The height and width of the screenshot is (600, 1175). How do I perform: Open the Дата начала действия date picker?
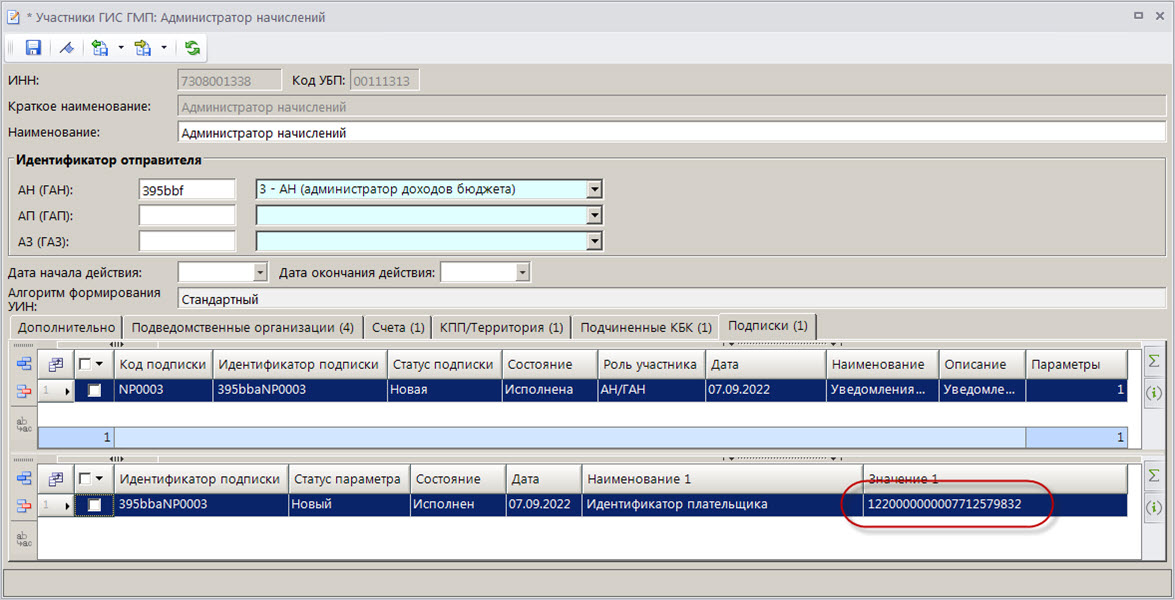(x=261, y=272)
